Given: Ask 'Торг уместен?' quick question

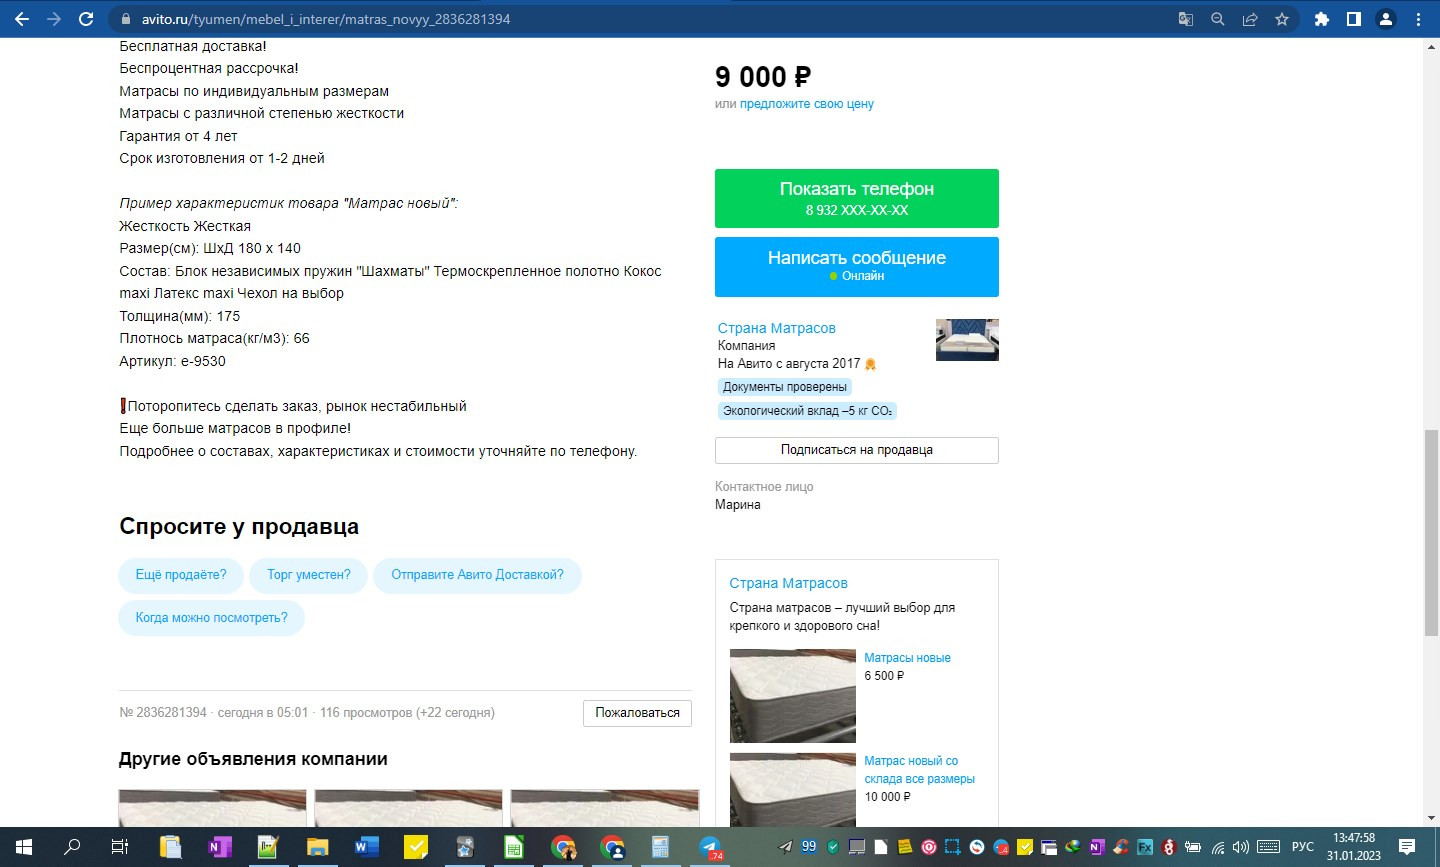Looking at the screenshot, I should coord(309,575).
